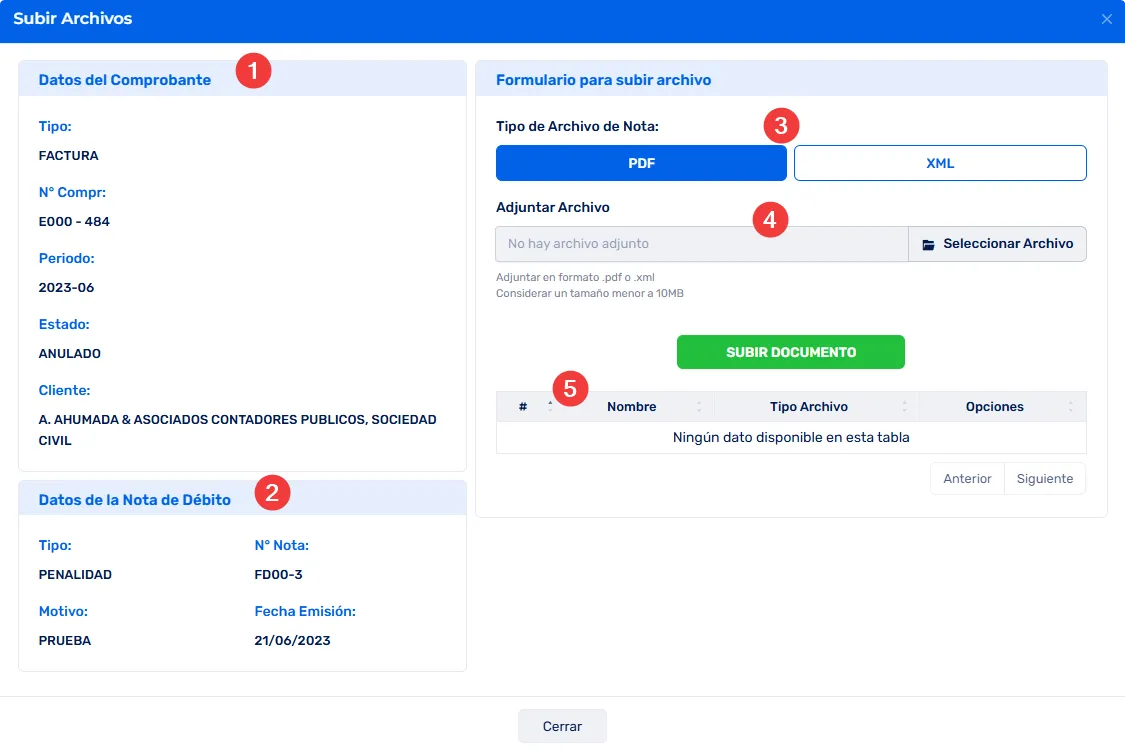This screenshot has height=750, width=1125.
Task: Close the Subir Archivos dialog with the X
Action: point(1106,19)
